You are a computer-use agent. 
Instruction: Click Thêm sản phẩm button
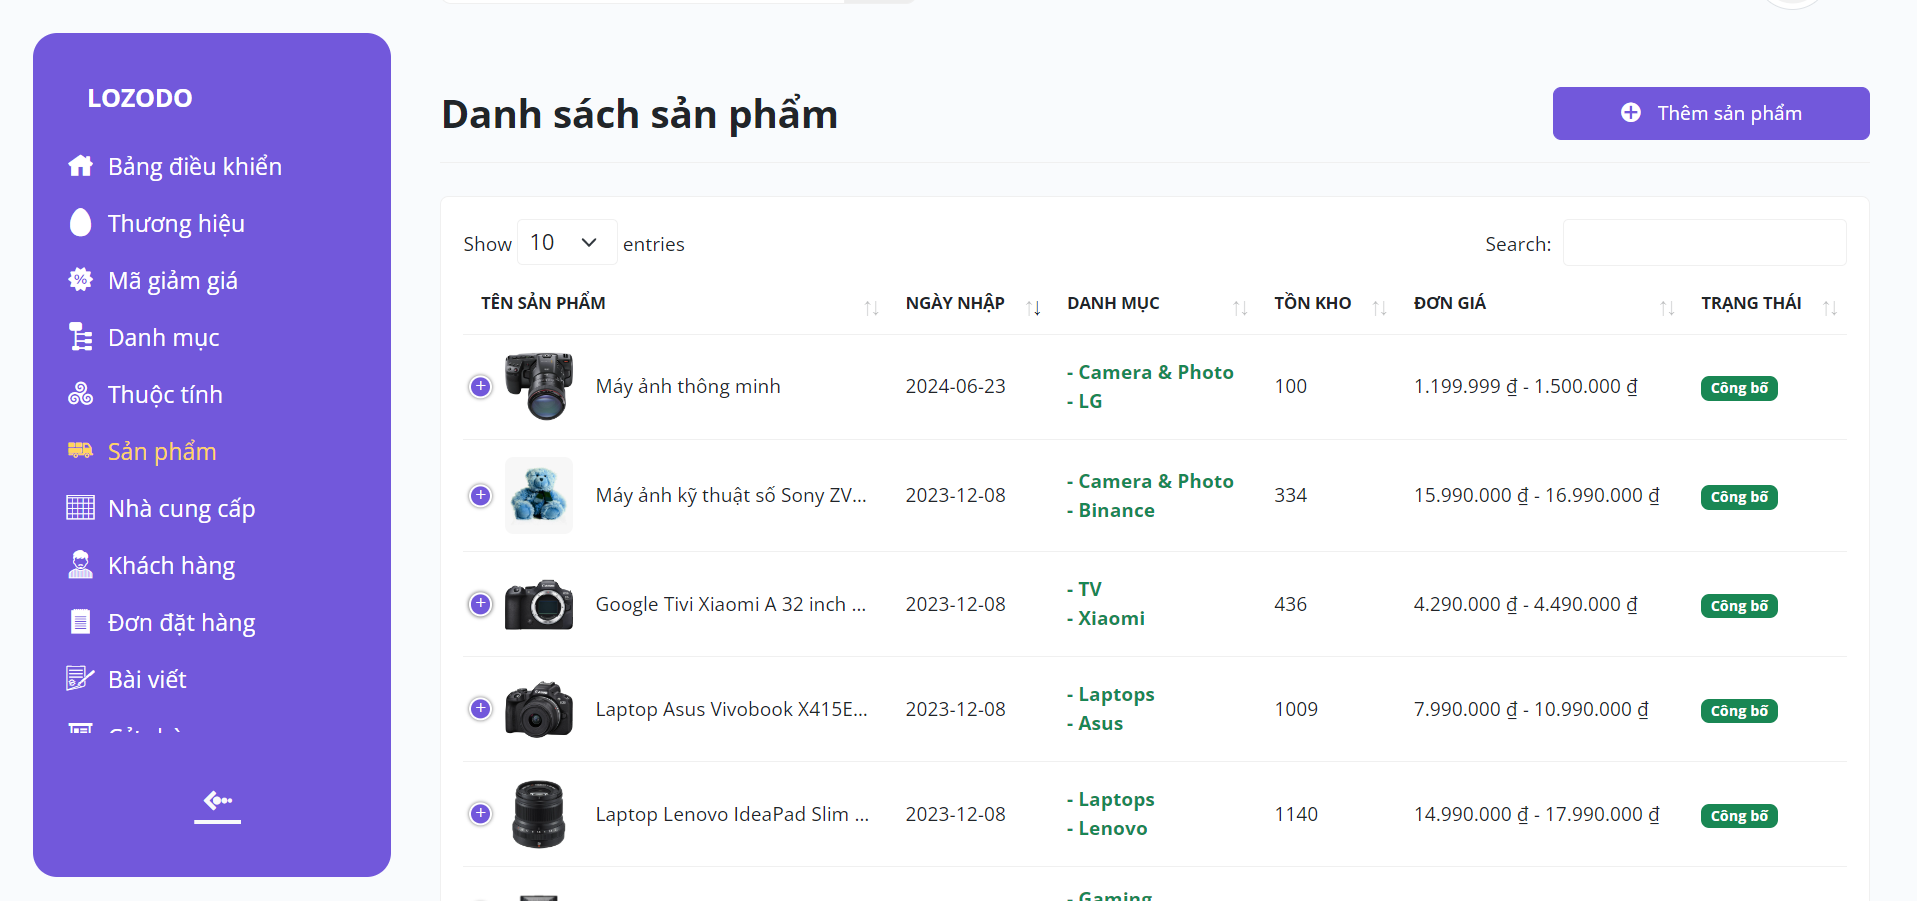pyautogui.click(x=1711, y=113)
